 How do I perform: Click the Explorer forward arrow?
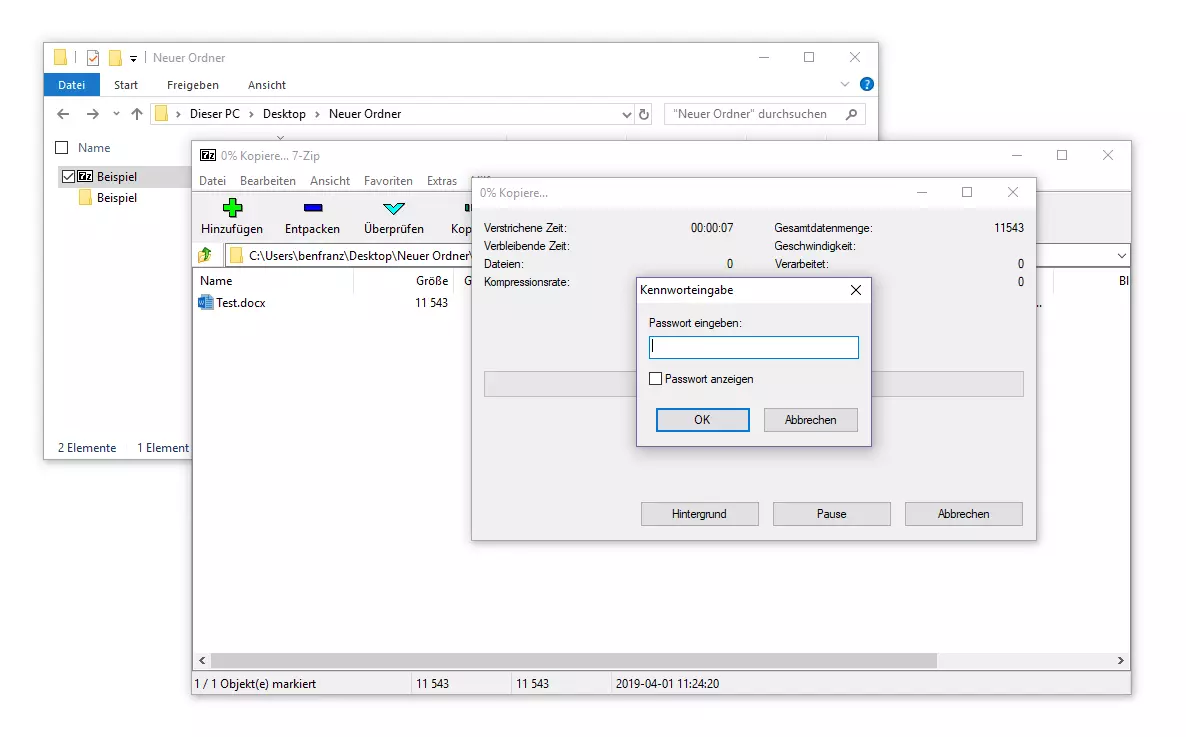(x=92, y=114)
